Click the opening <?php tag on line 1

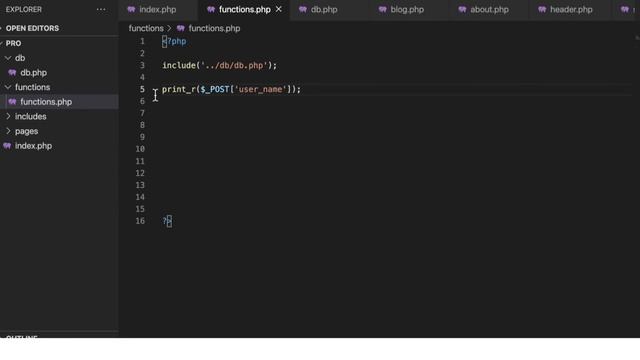coord(174,41)
